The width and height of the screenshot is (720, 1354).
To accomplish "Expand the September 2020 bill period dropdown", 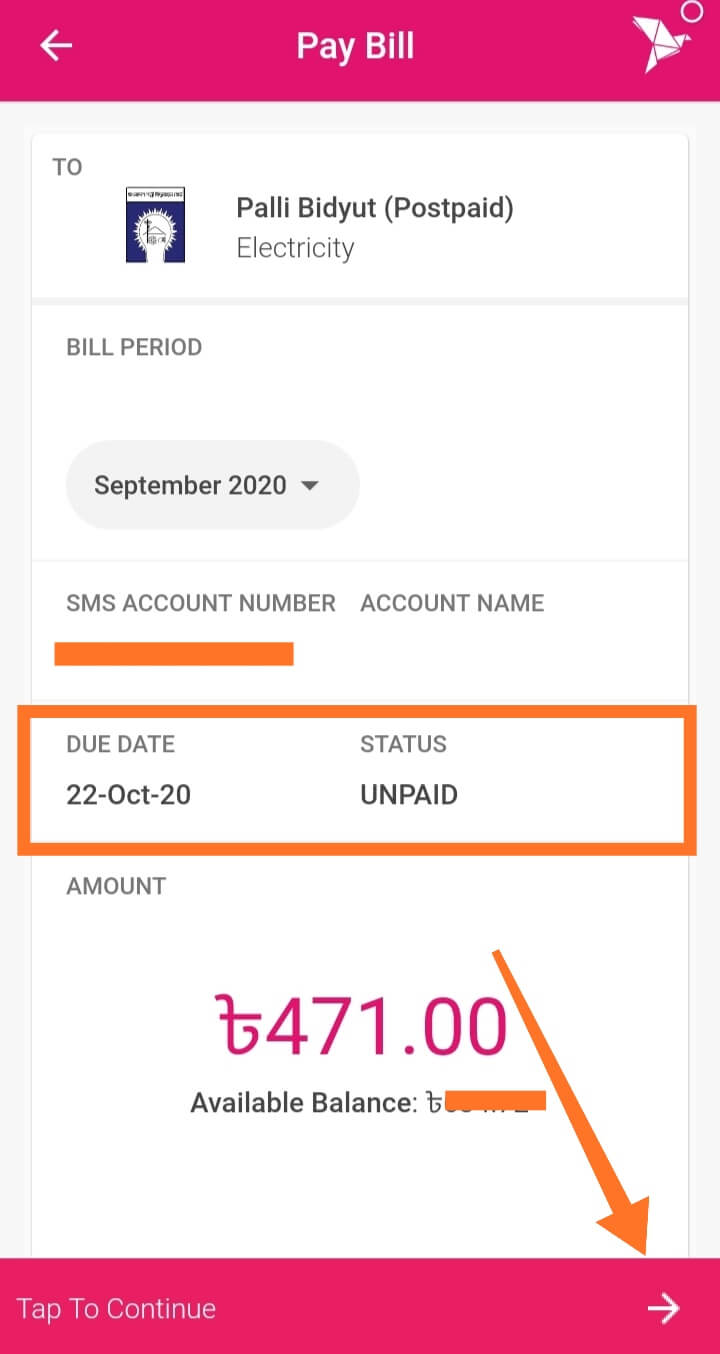I will tap(212, 485).
